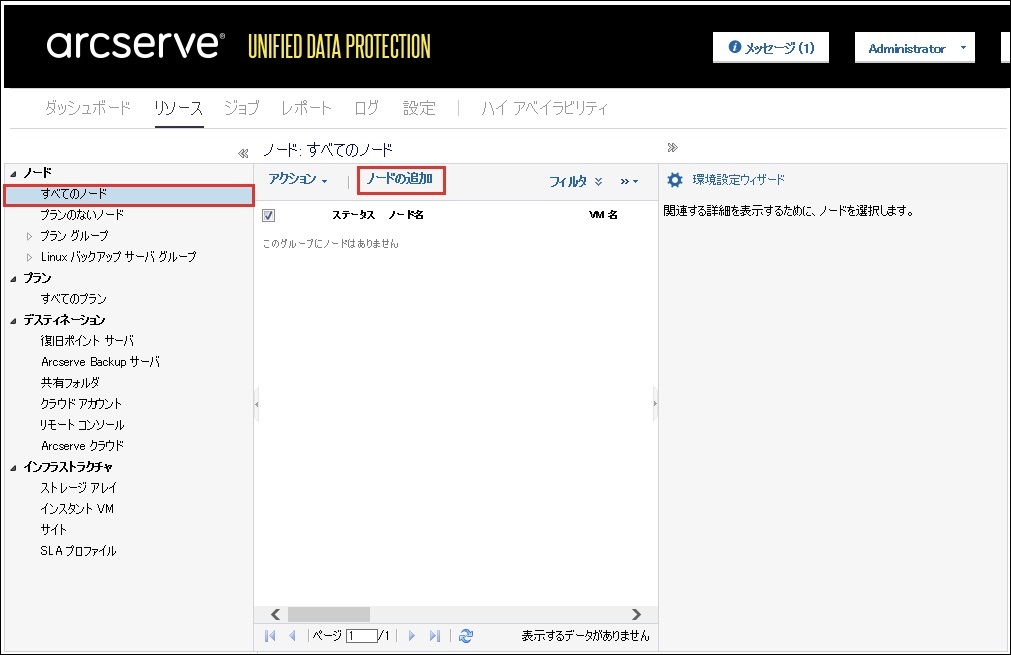Open the ジョブ tab
The height and width of the screenshot is (655, 1011).
point(241,108)
